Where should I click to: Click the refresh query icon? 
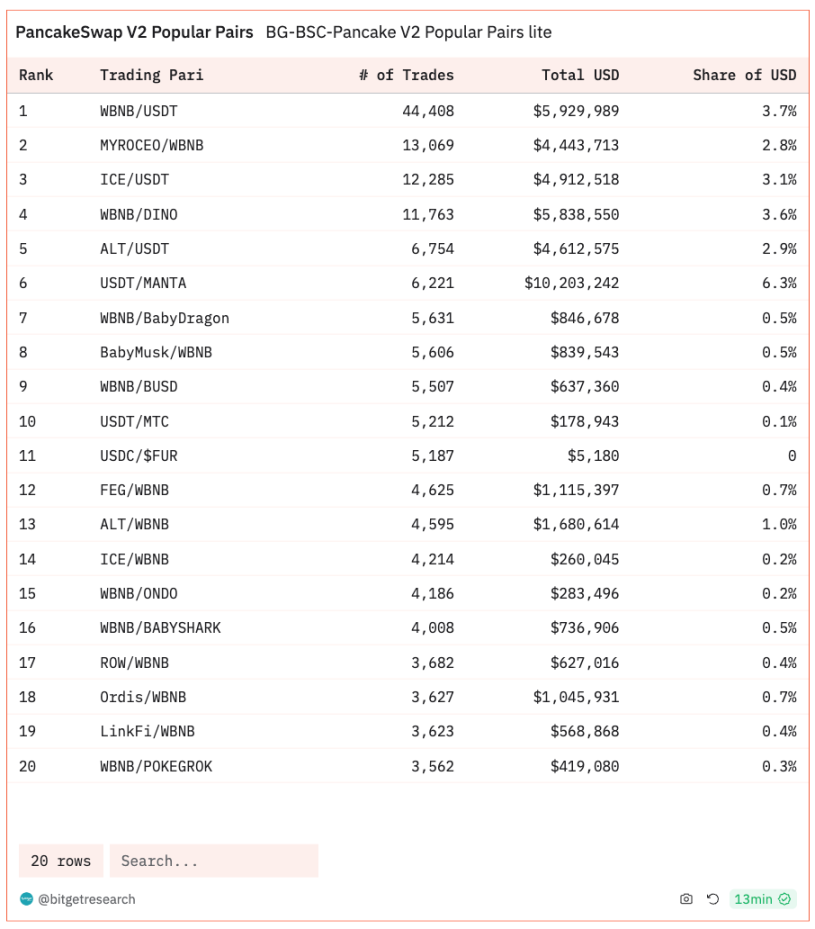point(712,899)
